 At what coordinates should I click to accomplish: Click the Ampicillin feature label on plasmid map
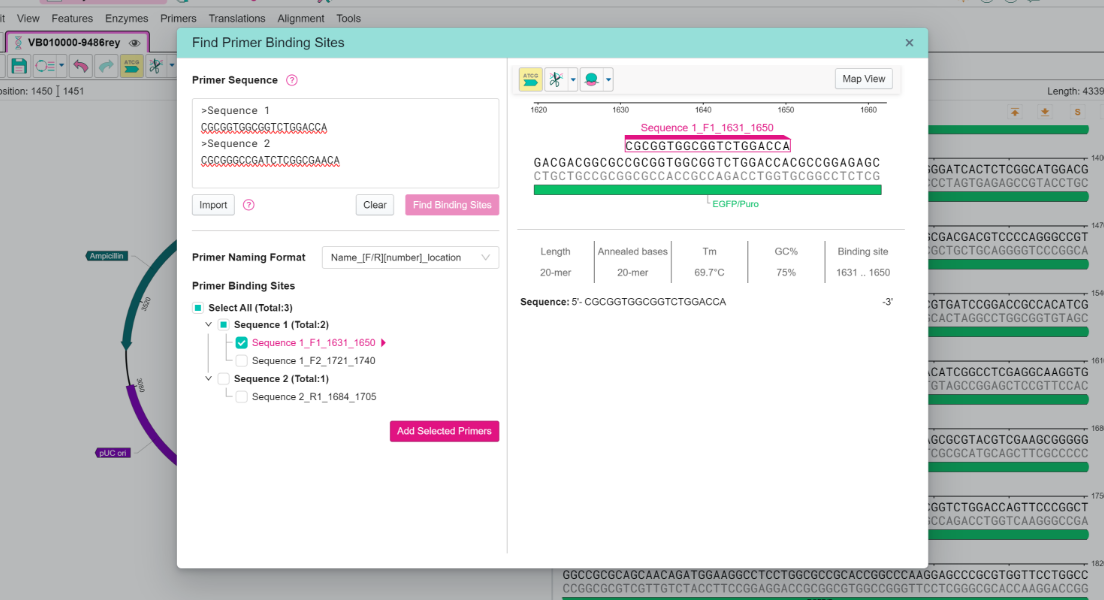click(x=107, y=256)
